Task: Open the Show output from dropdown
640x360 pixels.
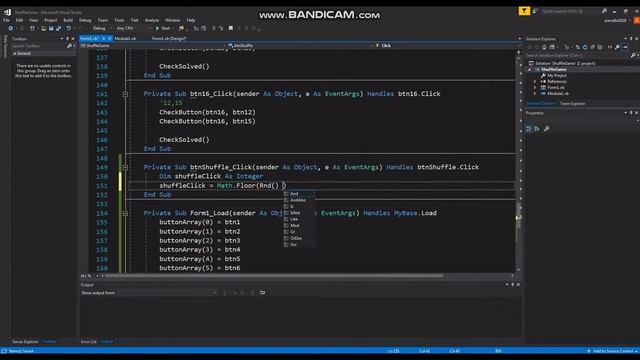Action: coord(167,293)
